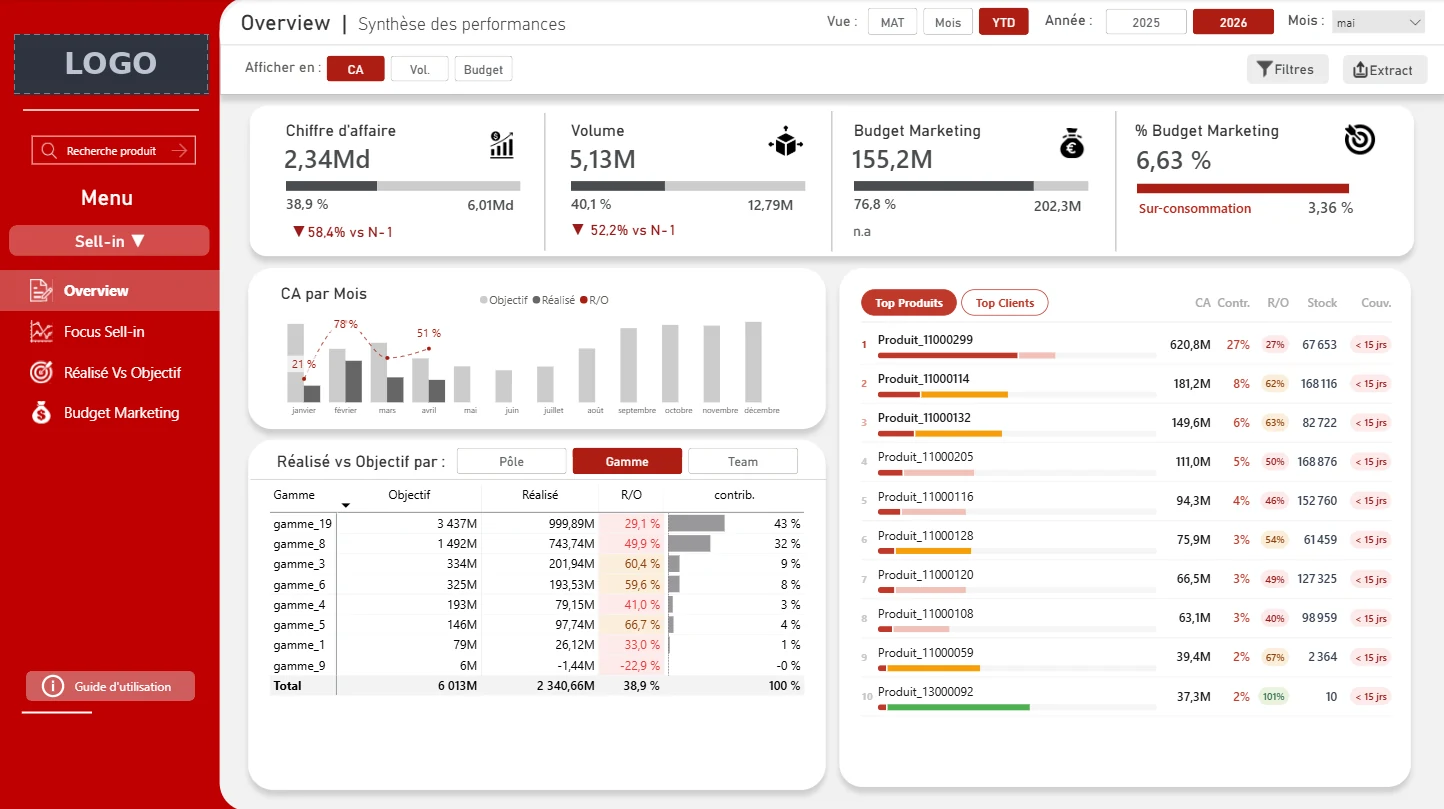Click the Total row label
Viewport: 1444px width, 809px height.
pyautogui.click(x=287, y=686)
